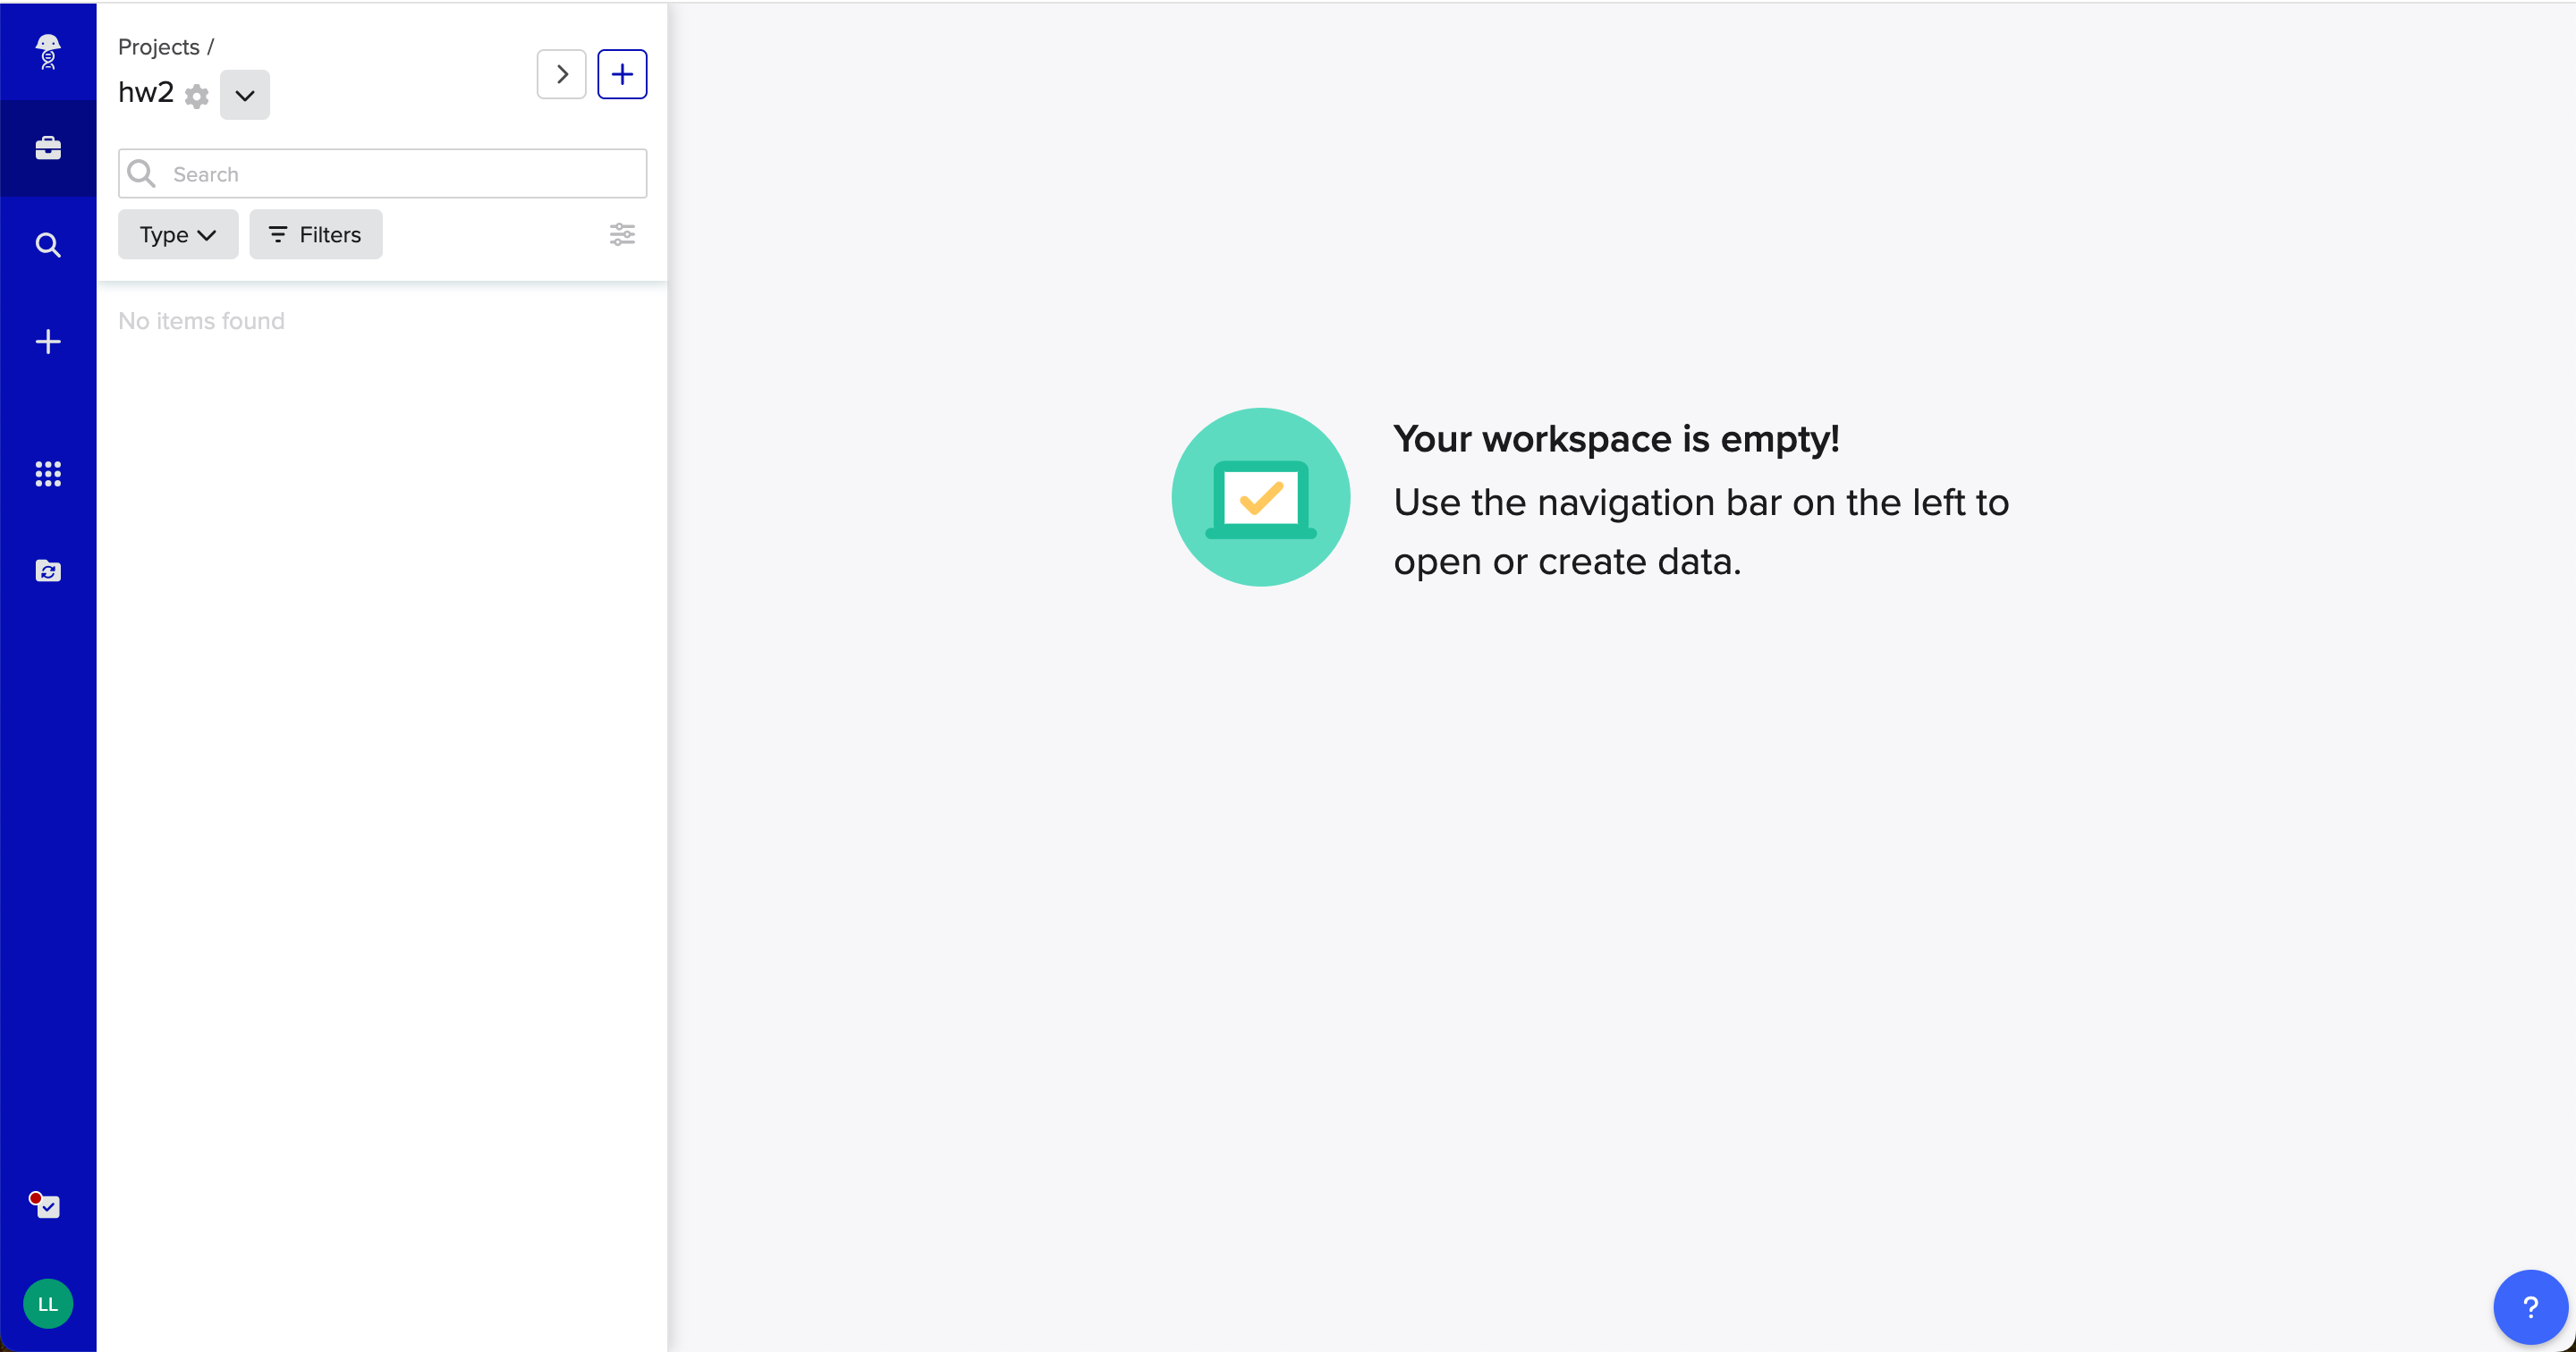Open the tasks notification icon with red dot
The image size is (2576, 1352).
(46, 1206)
